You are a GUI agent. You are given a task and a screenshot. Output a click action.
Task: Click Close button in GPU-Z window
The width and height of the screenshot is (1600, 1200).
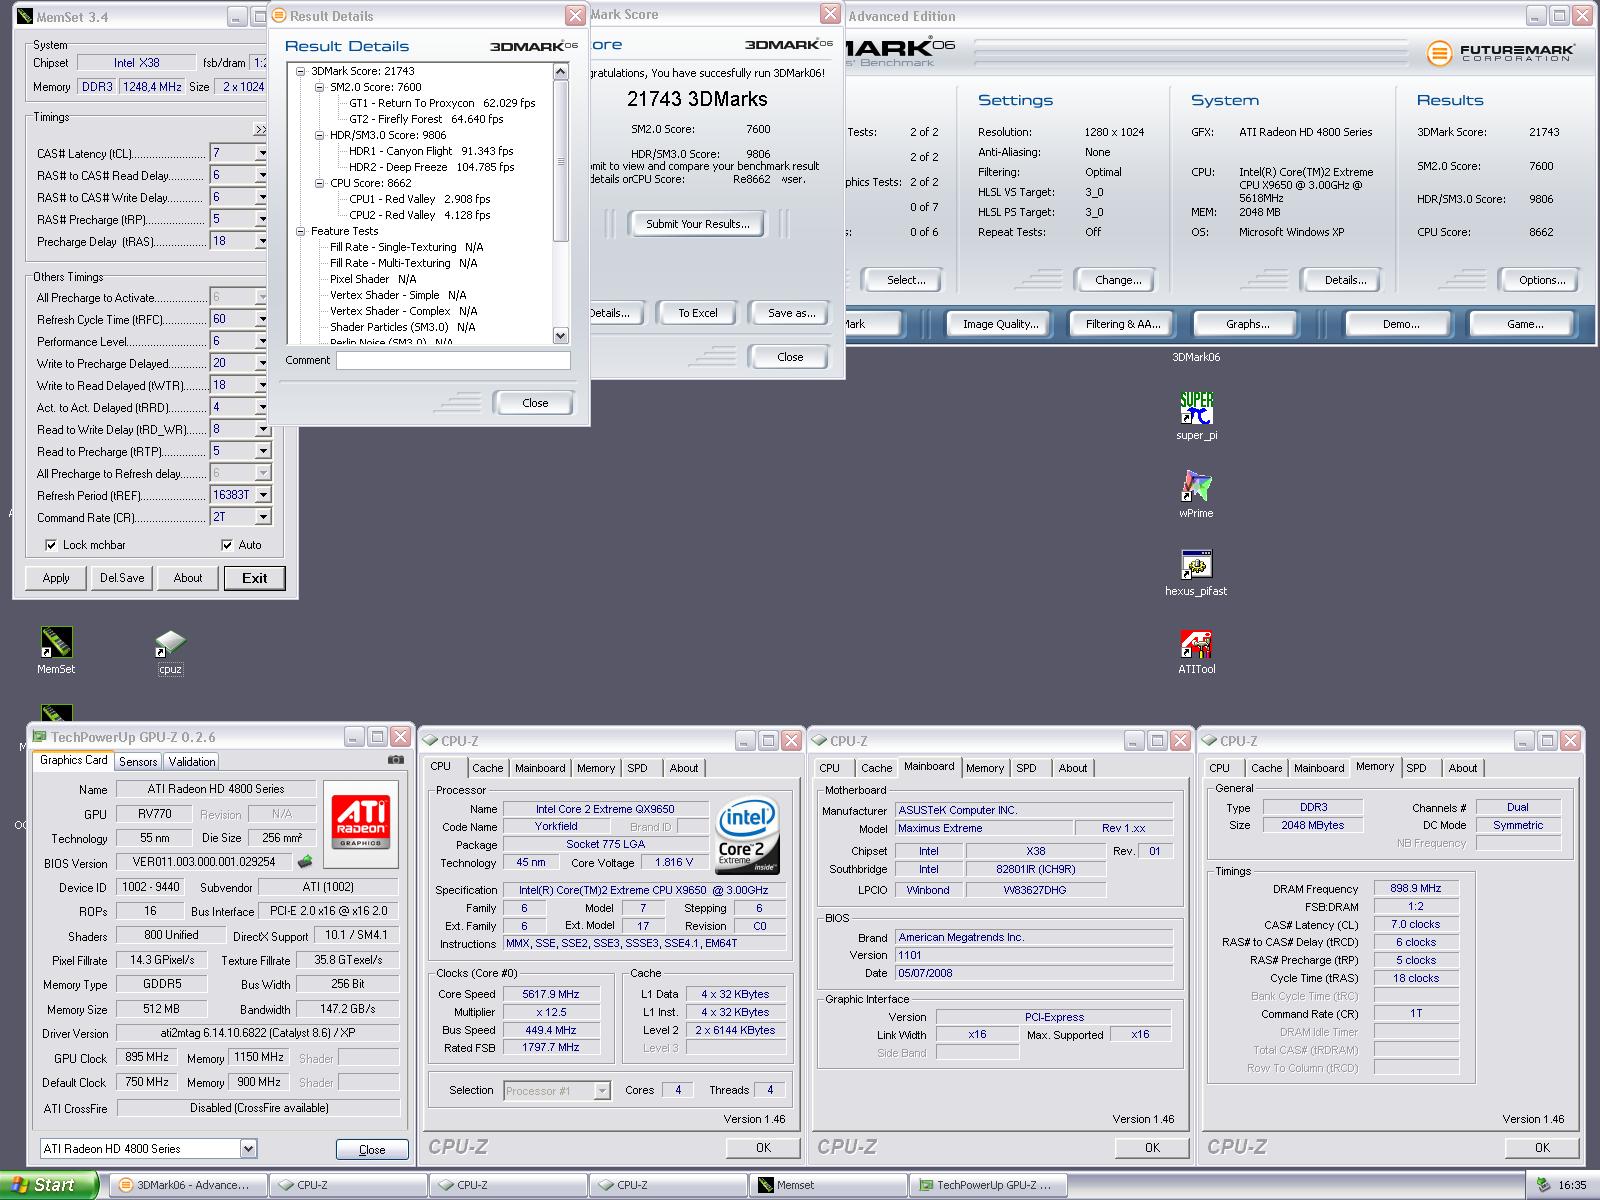click(x=372, y=1150)
